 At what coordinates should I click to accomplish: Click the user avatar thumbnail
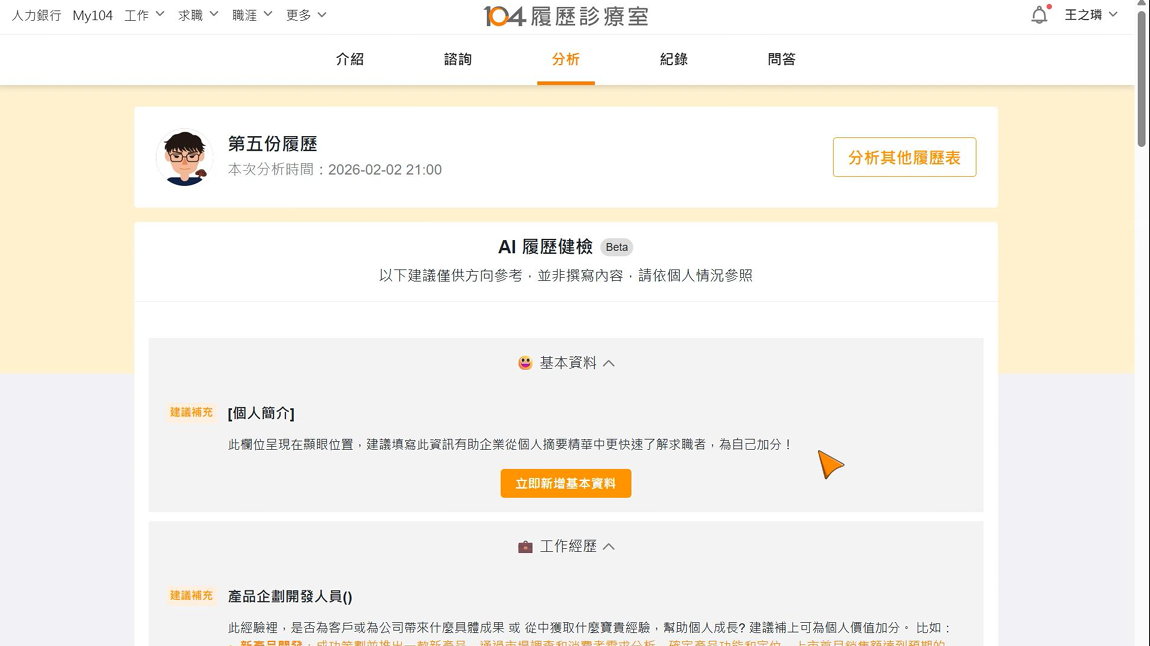click(185, 158)
